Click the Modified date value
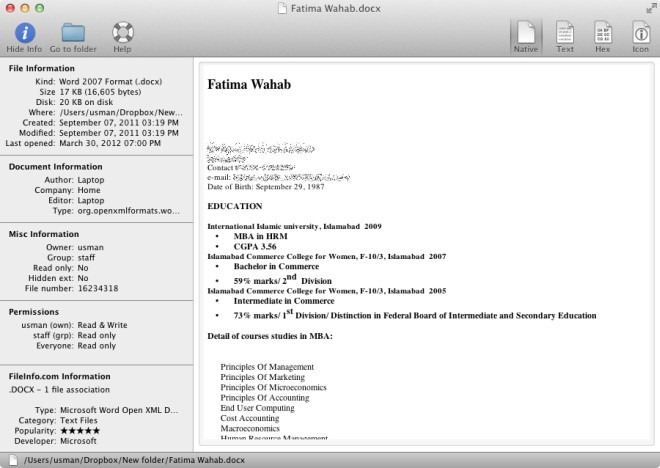The image size is (660, 468). [119, 133]
